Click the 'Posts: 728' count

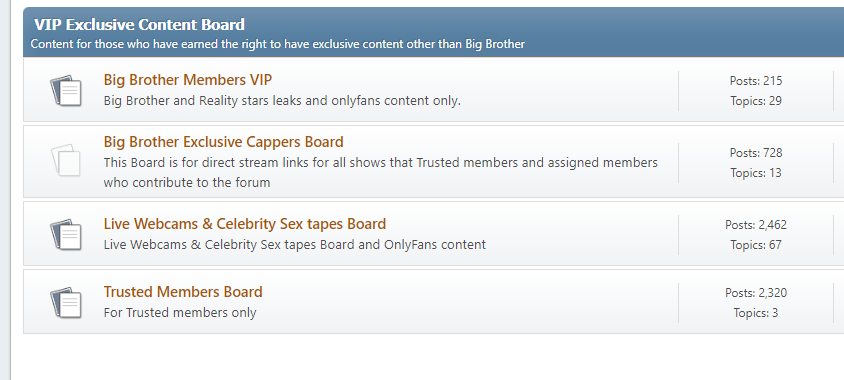756,153
